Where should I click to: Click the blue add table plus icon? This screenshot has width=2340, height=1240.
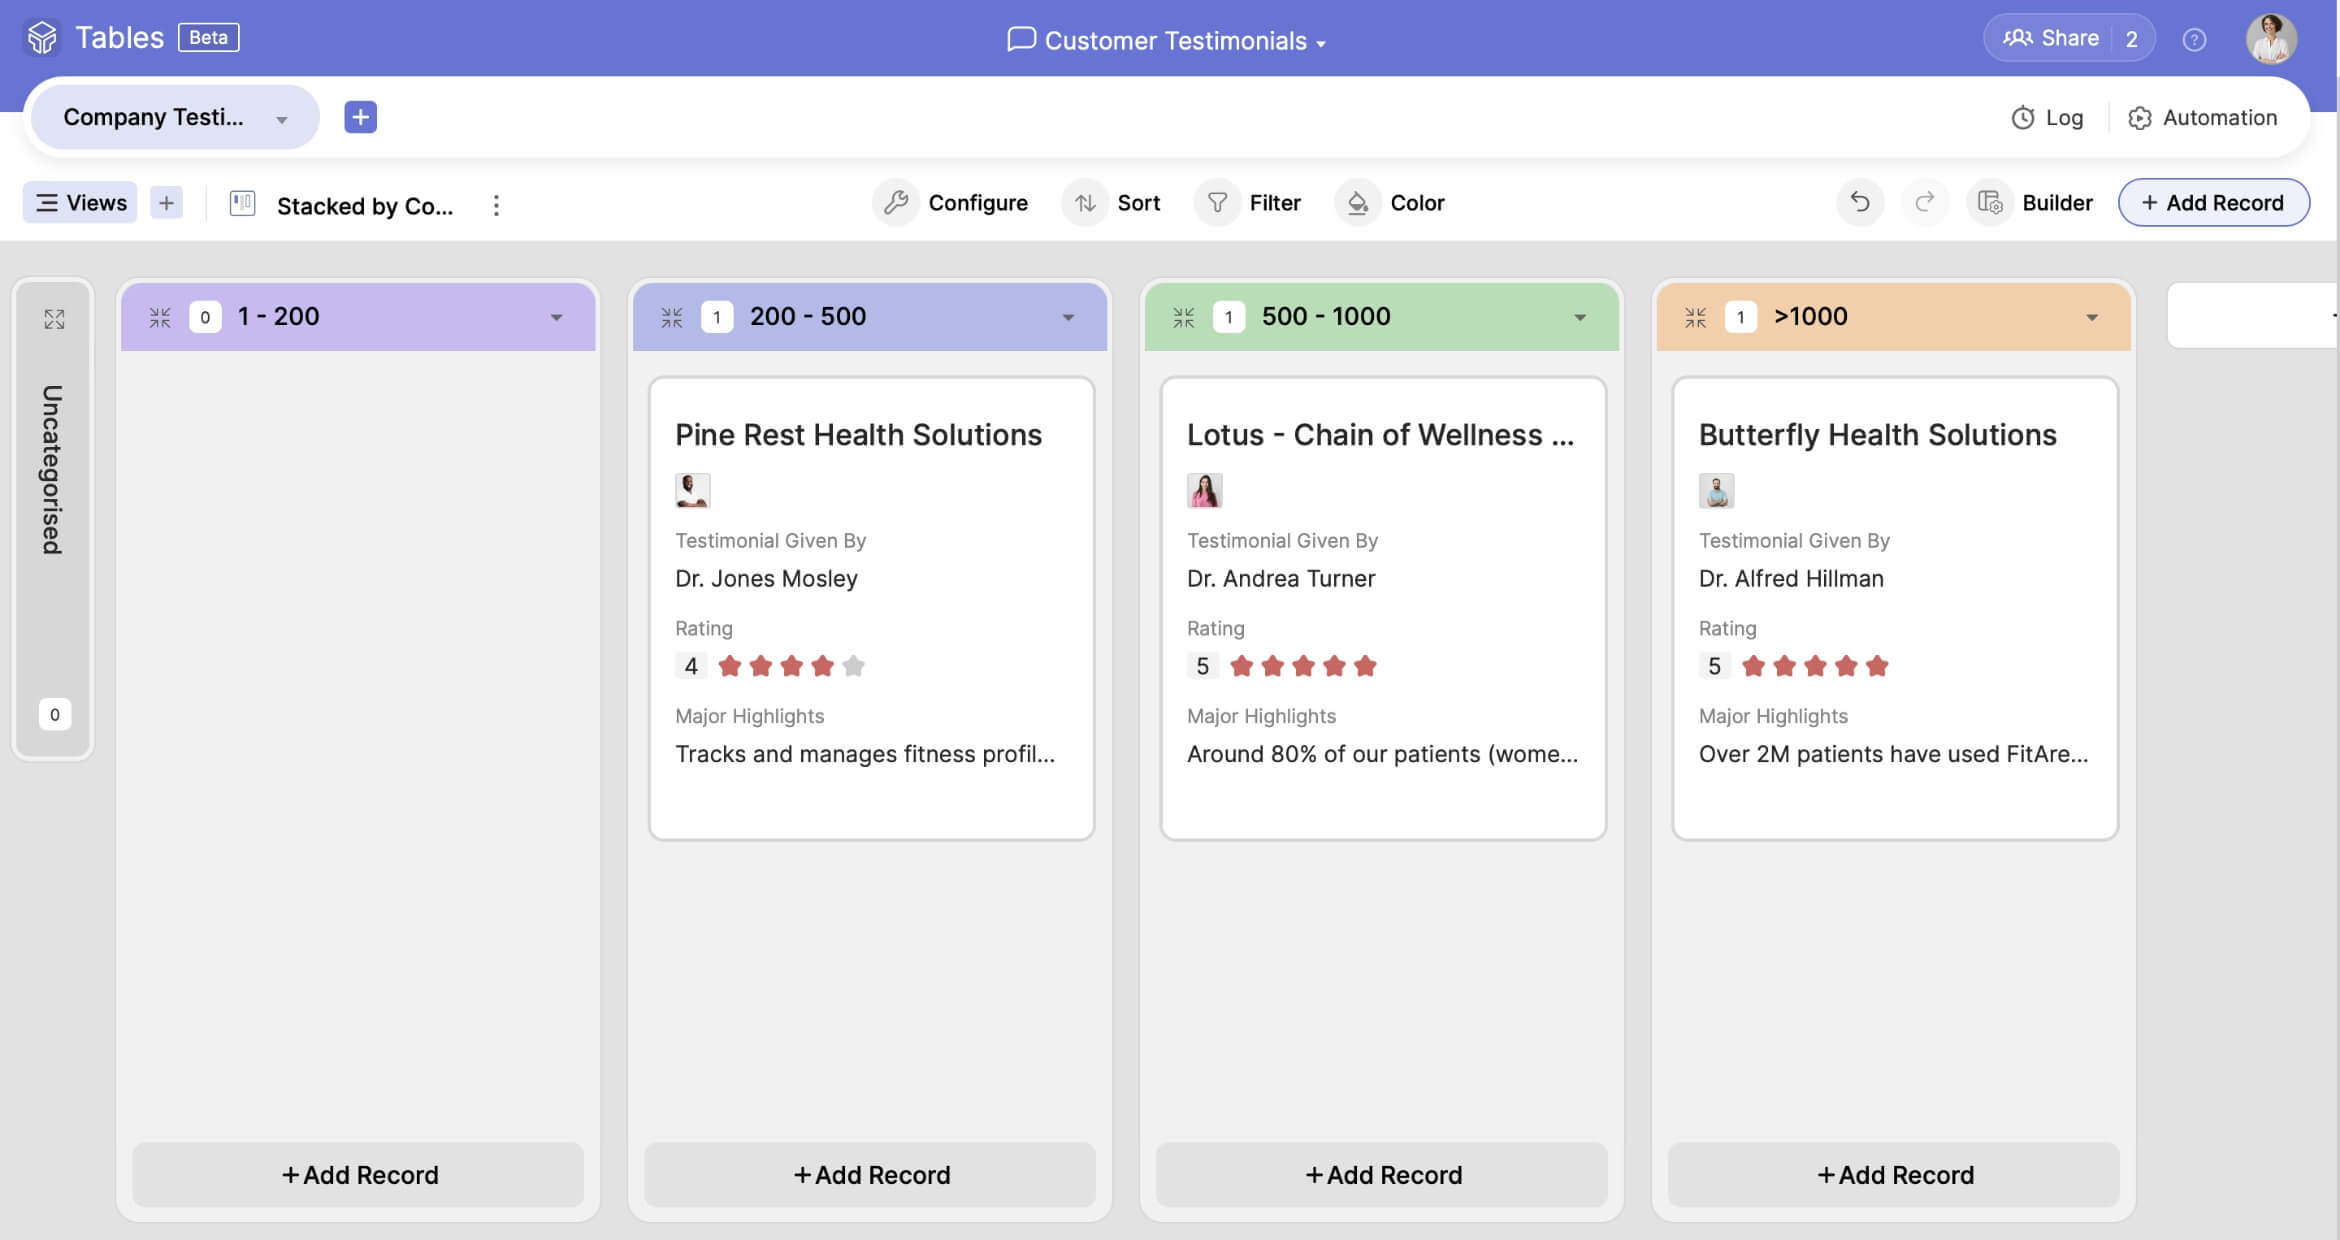(x=360, y=117)
